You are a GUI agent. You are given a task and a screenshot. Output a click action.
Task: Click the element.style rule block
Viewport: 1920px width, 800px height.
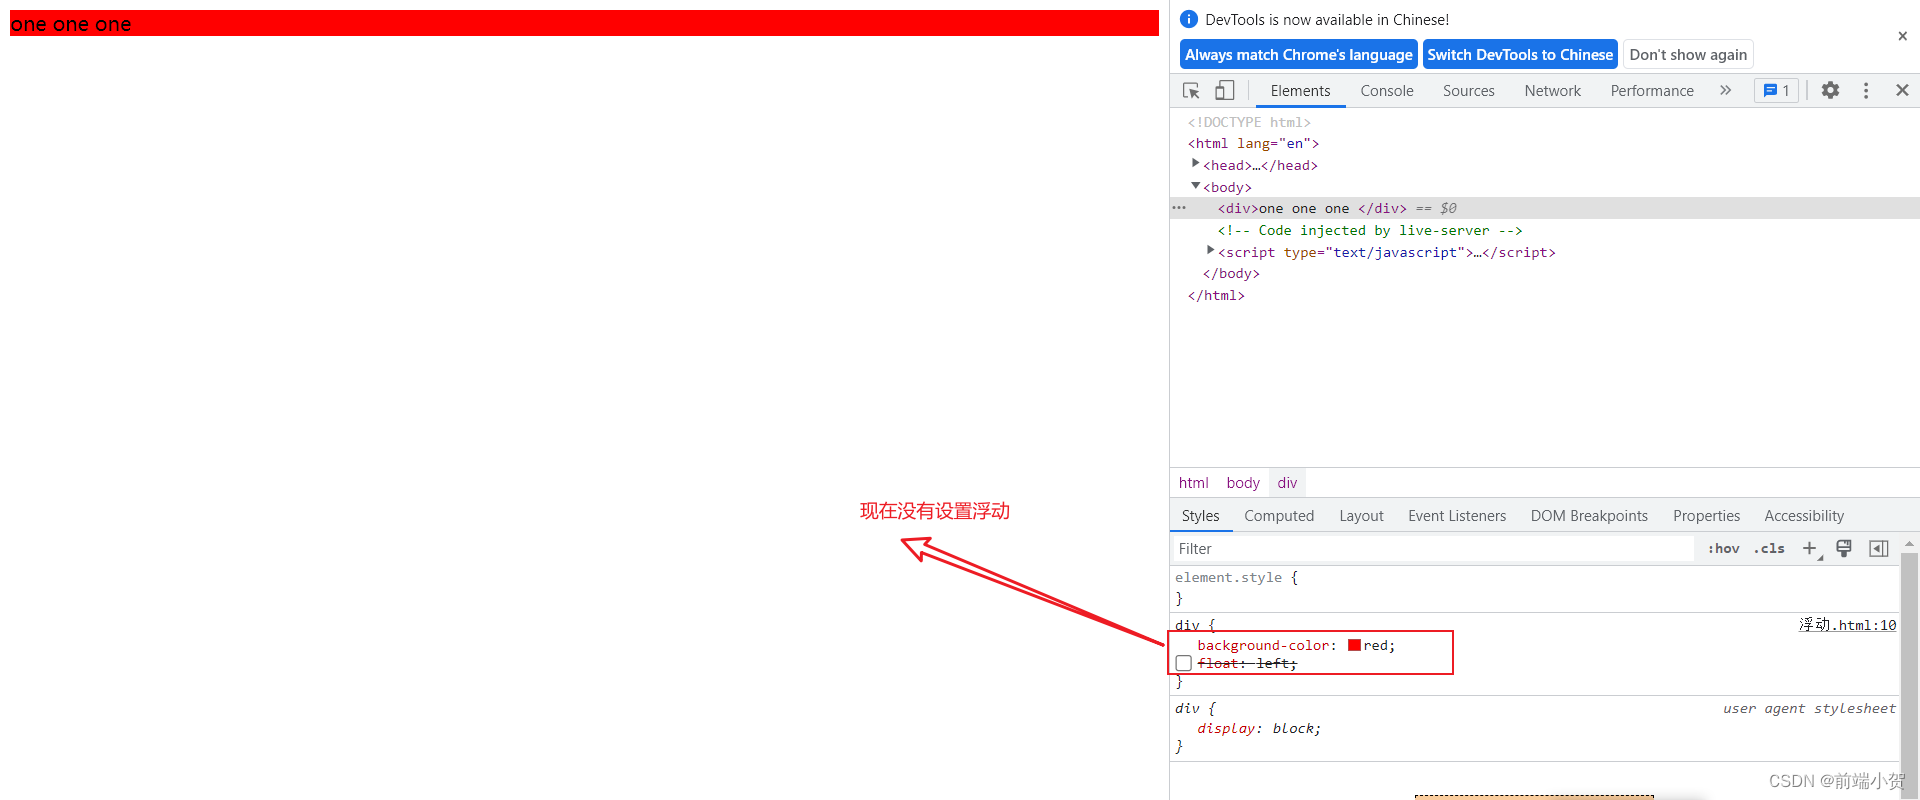coord(1534,588)
